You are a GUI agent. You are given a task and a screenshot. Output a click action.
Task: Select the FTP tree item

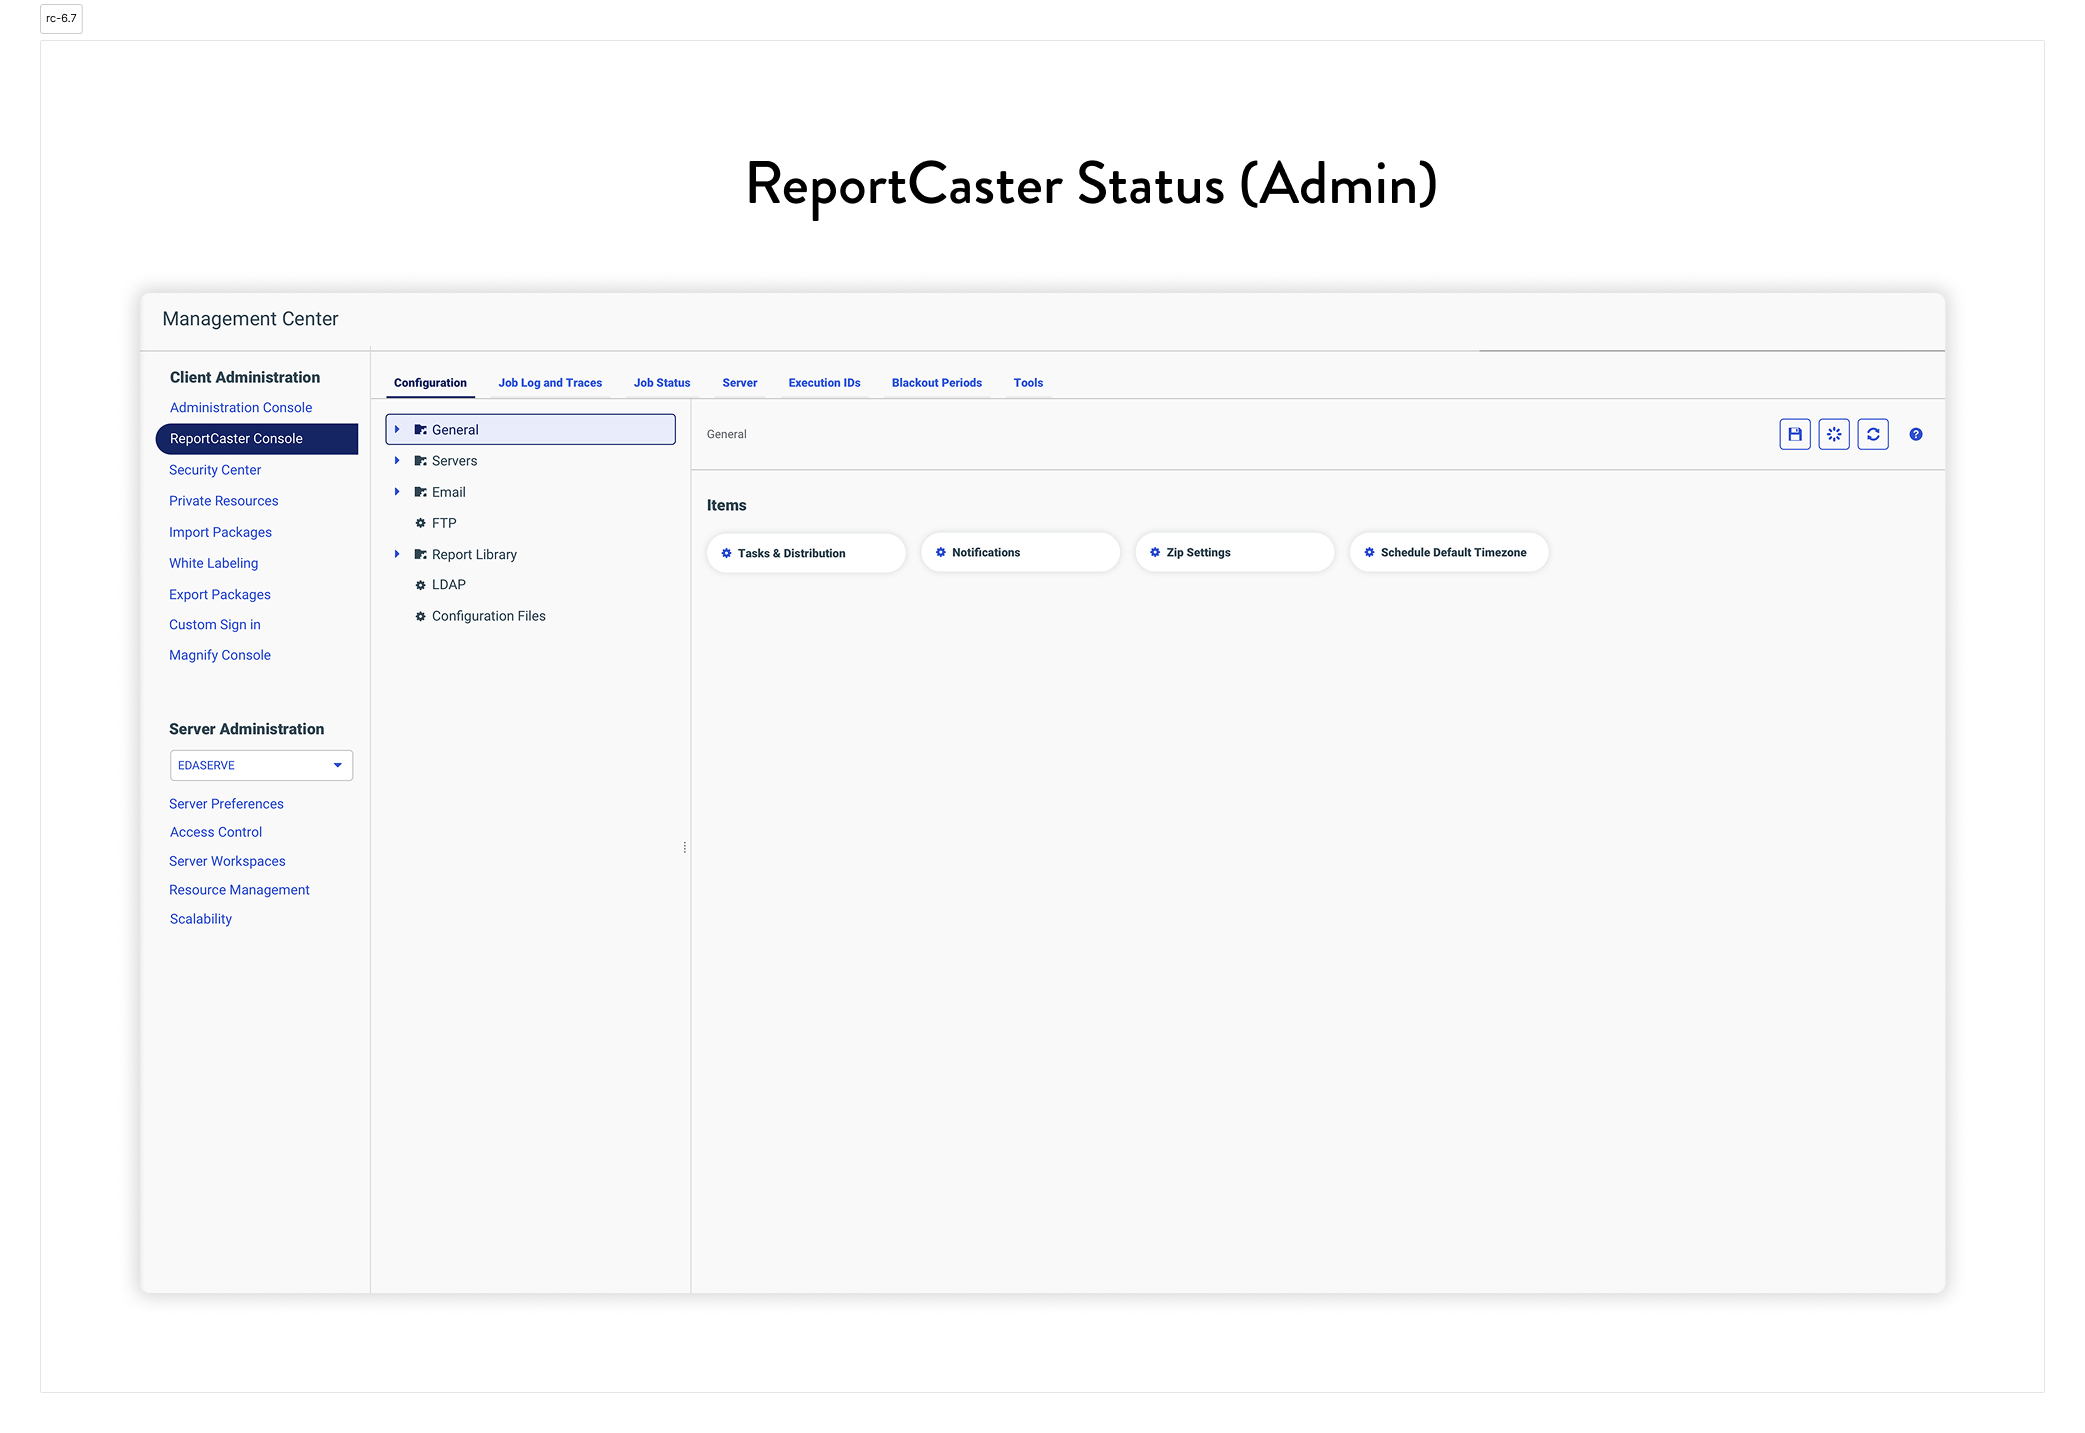(x=444, y=523)
